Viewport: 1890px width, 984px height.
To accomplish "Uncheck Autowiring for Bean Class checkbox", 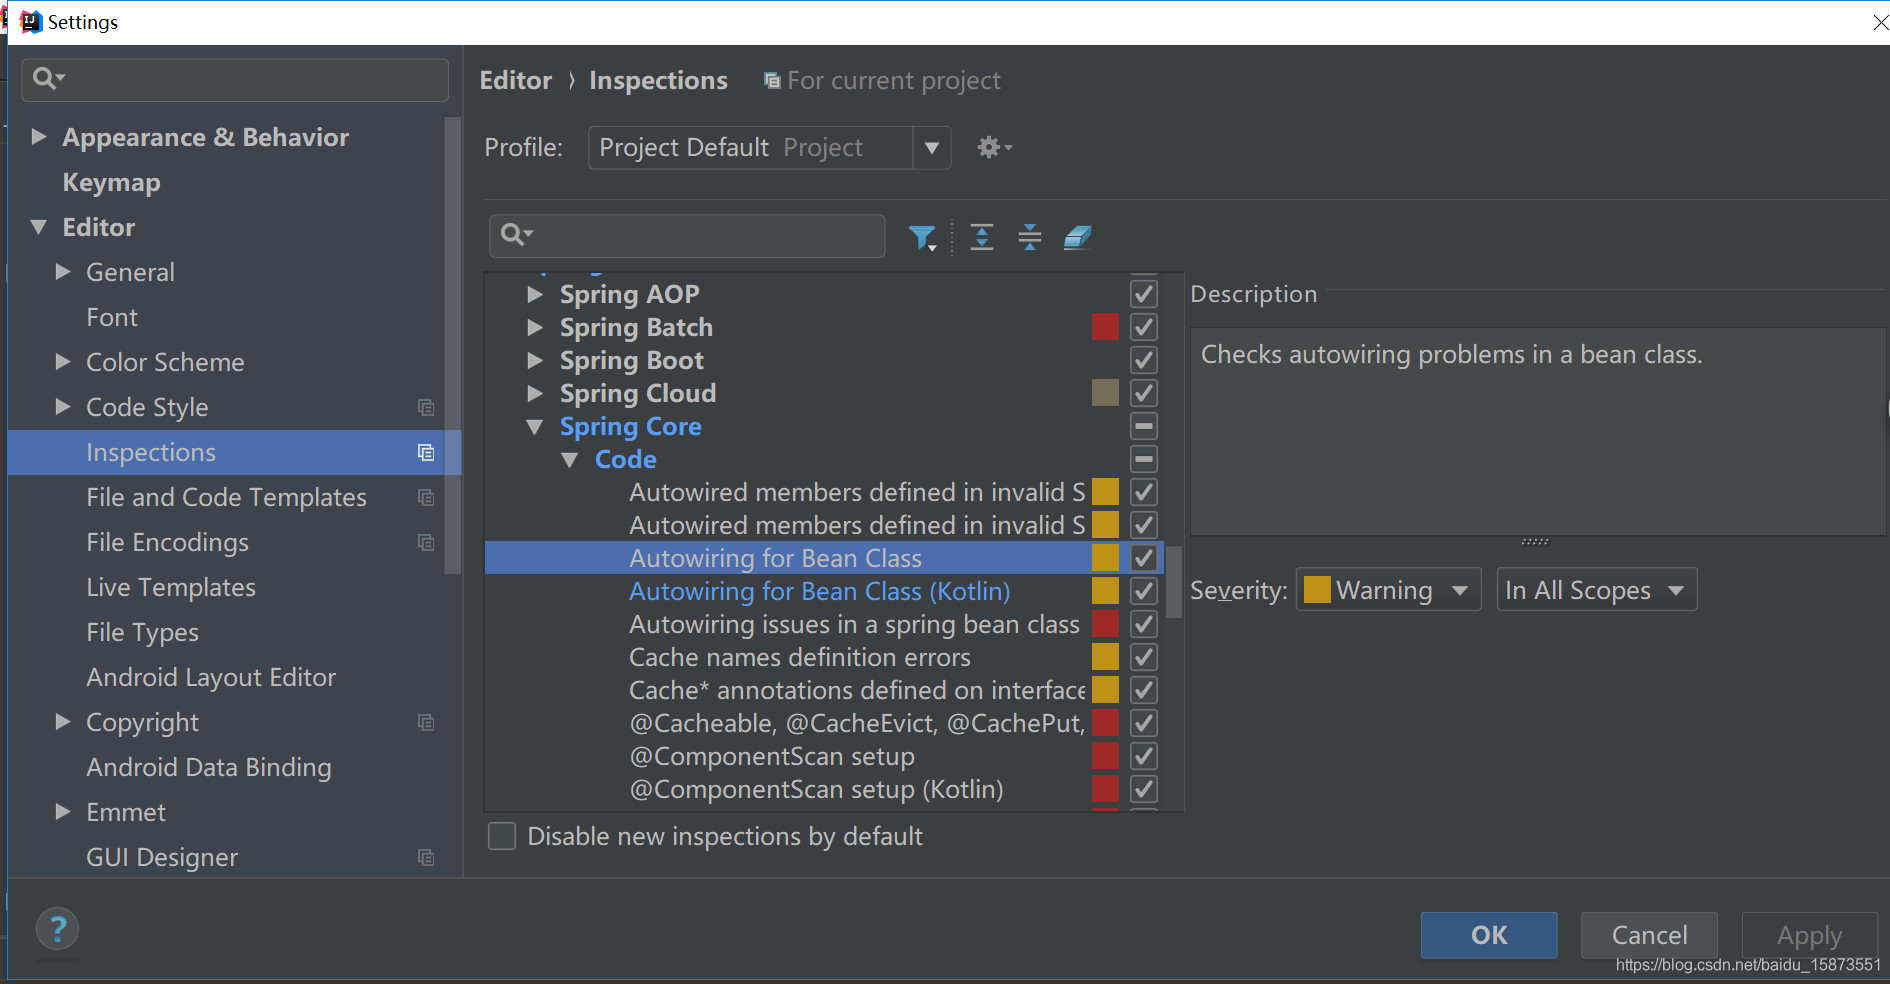I will coord(1144,558).
